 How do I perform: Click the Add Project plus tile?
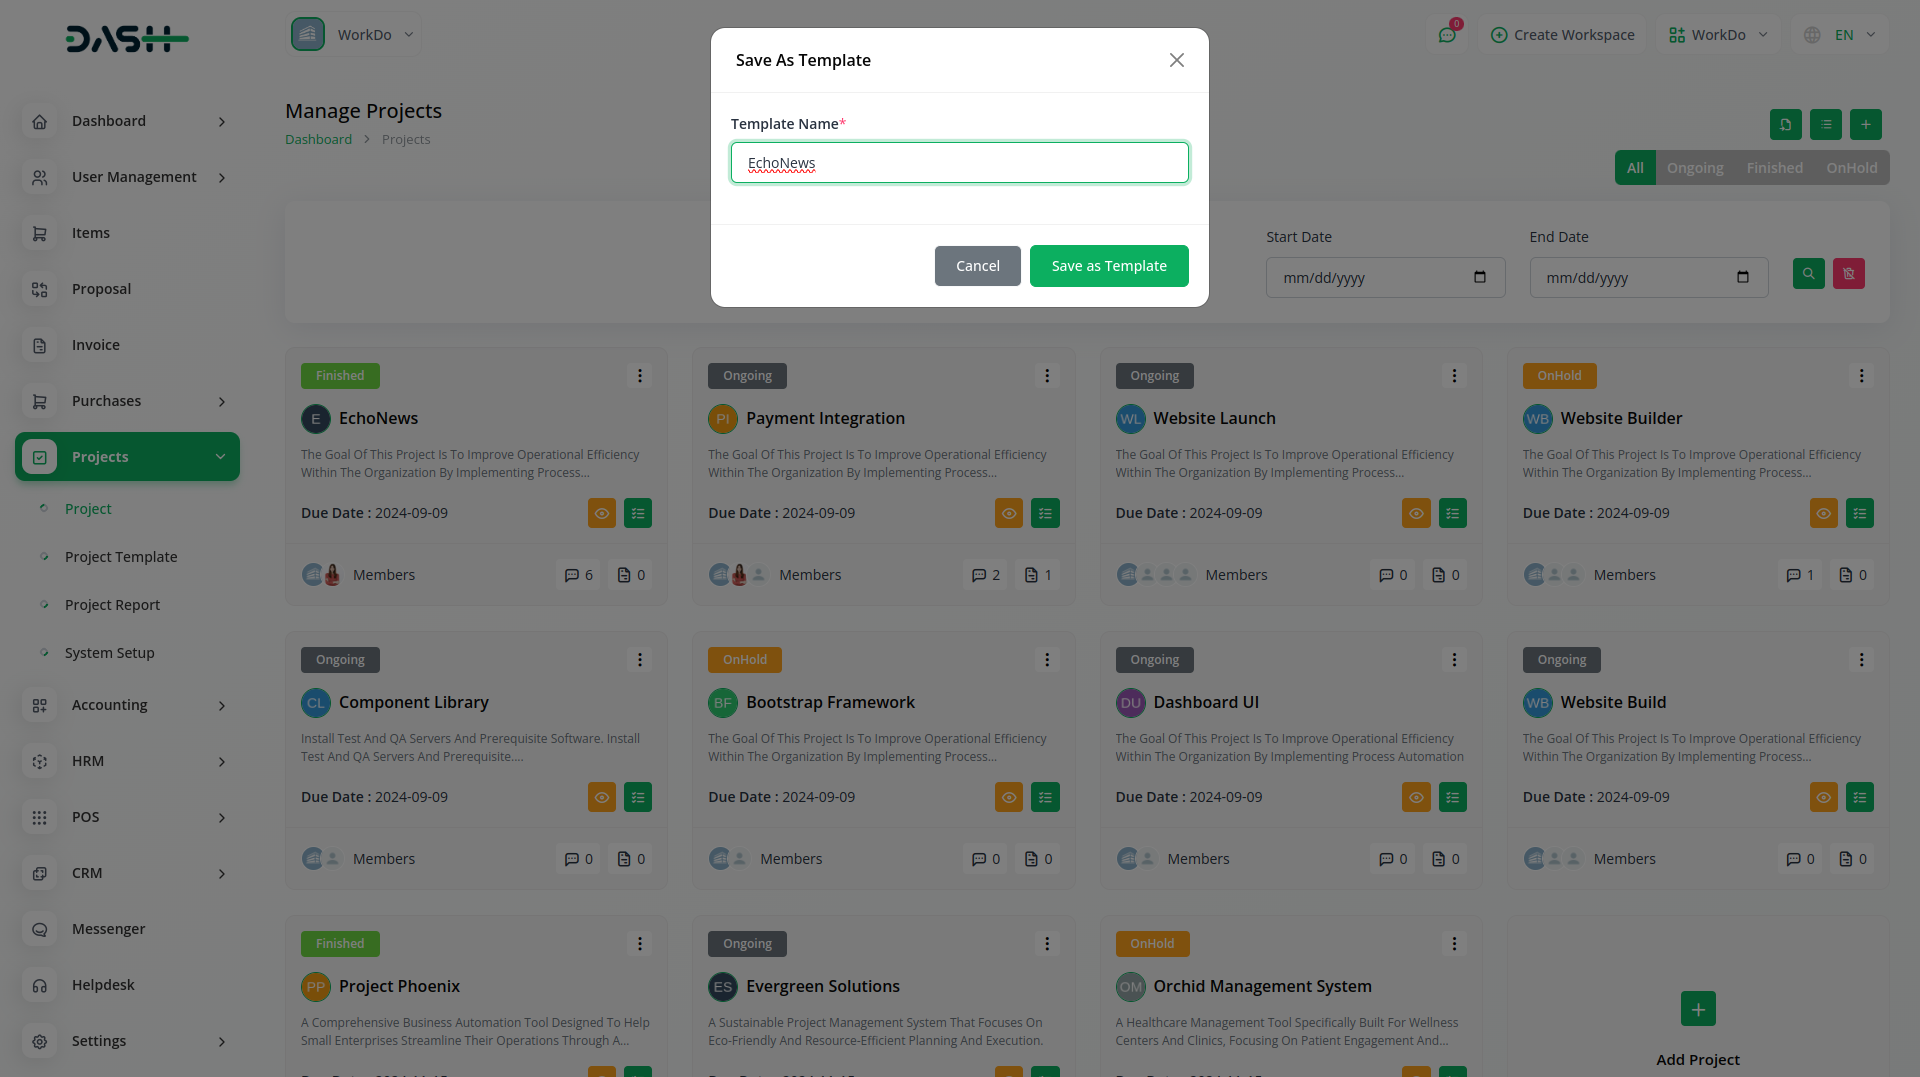pyautogui.click(x=1698, y=1008)
